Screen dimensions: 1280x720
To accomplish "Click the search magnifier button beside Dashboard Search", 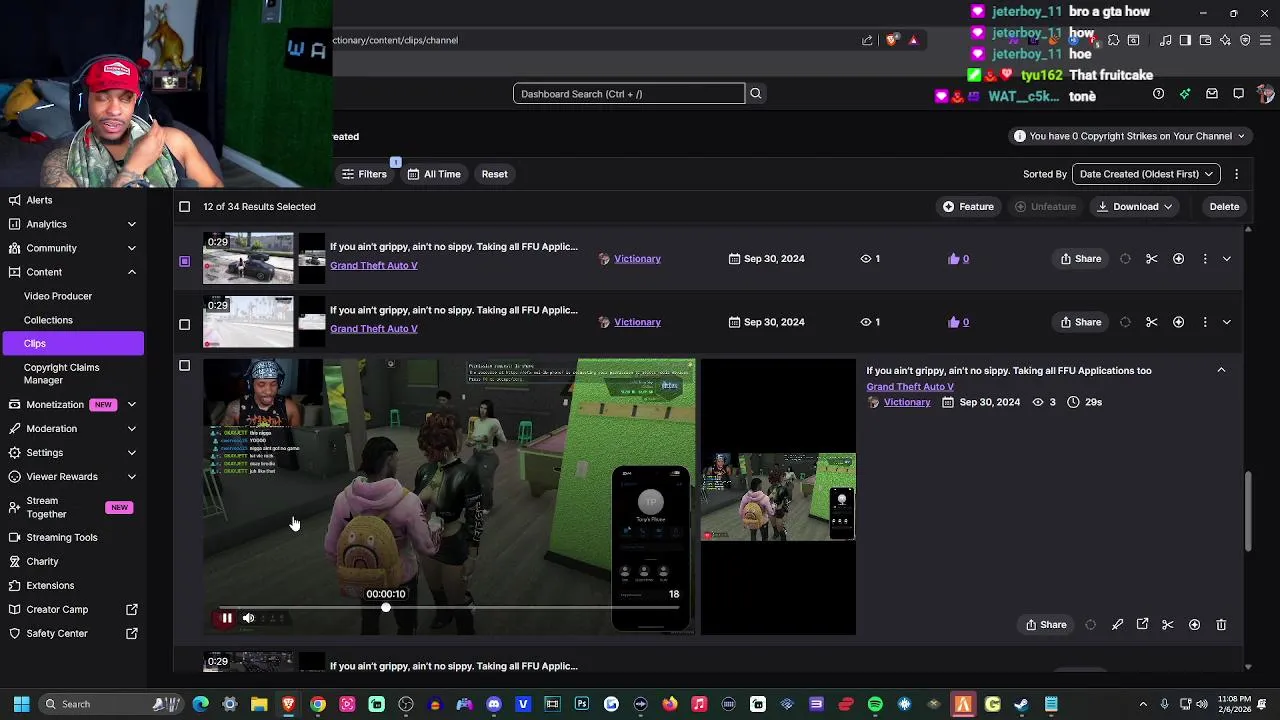I will point(756,94).
